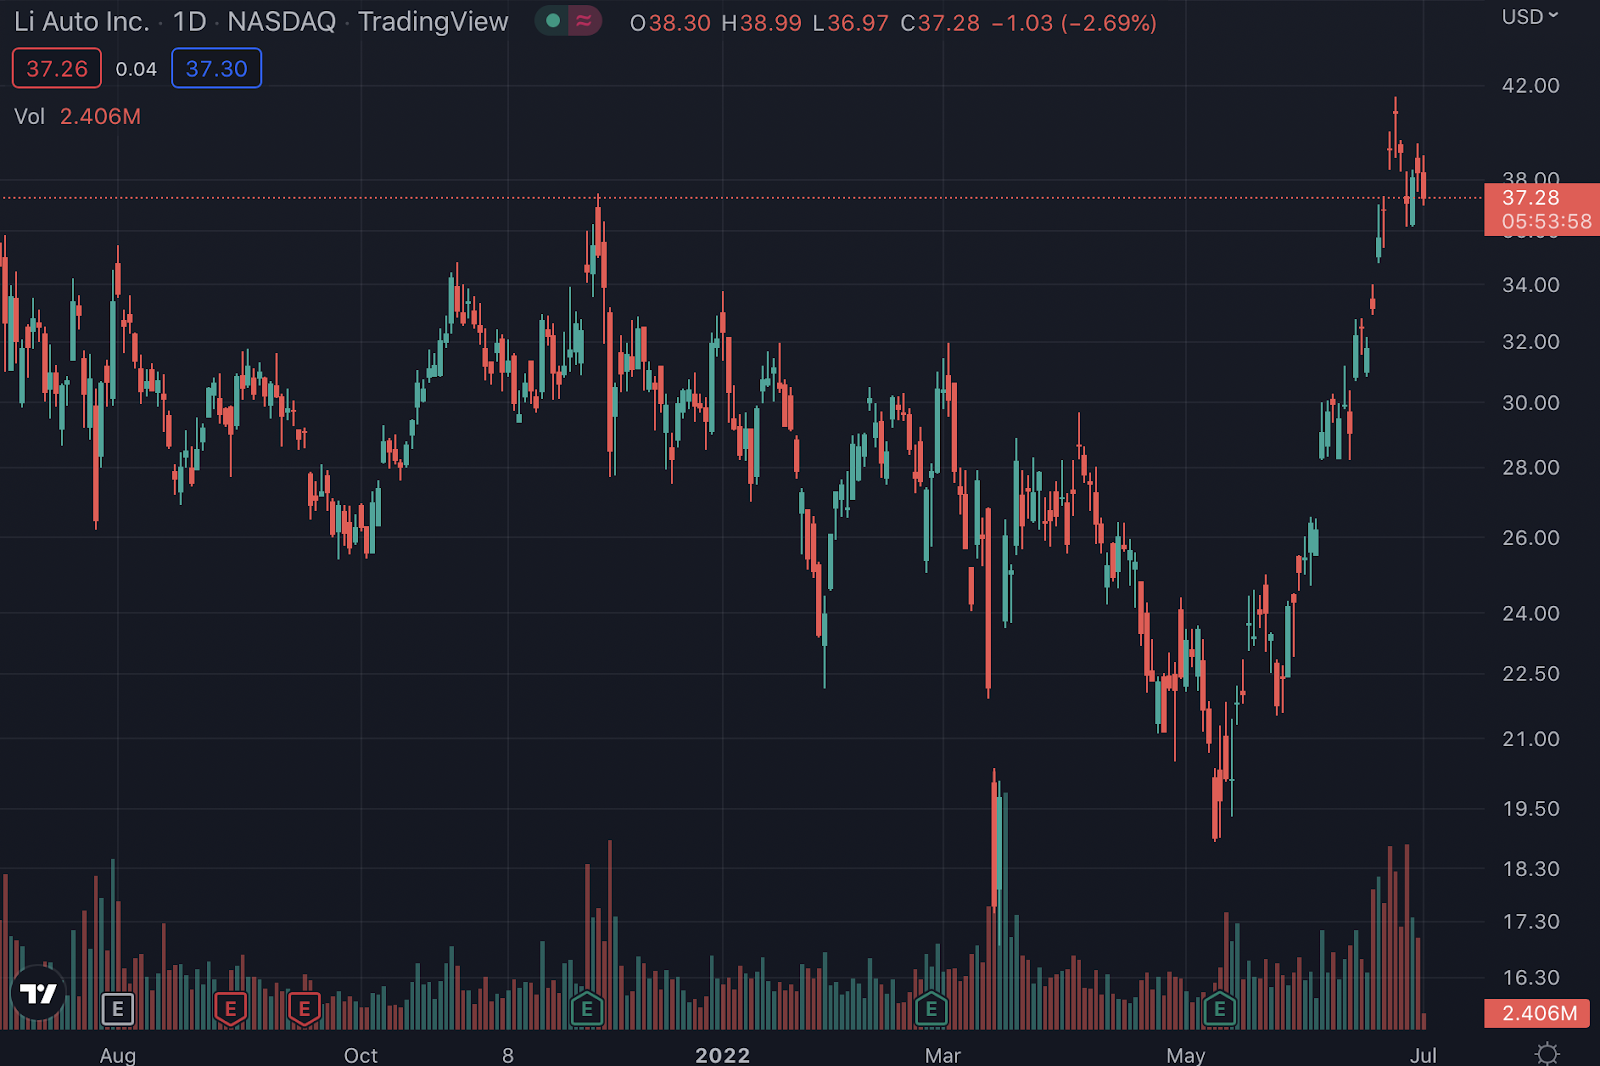Select green earnings marker near May
The image size is (1600, 1066).
pyautogui.click(x=1220, y=1009)
